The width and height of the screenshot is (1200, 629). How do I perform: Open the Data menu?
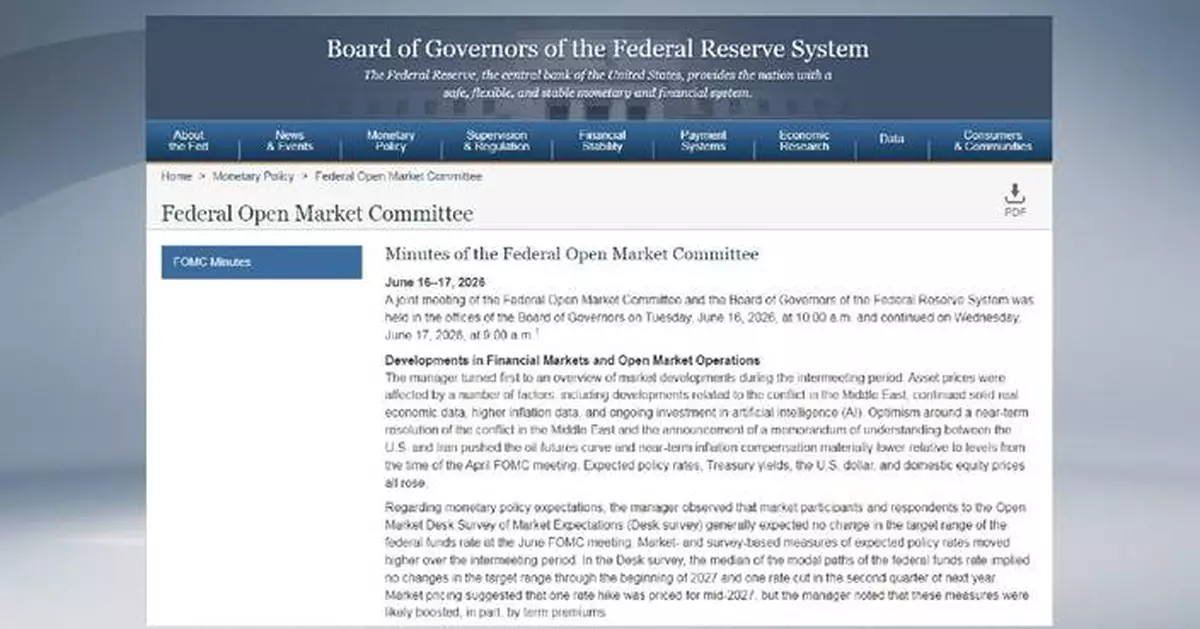pyautogui.click(x=892, y=141)
